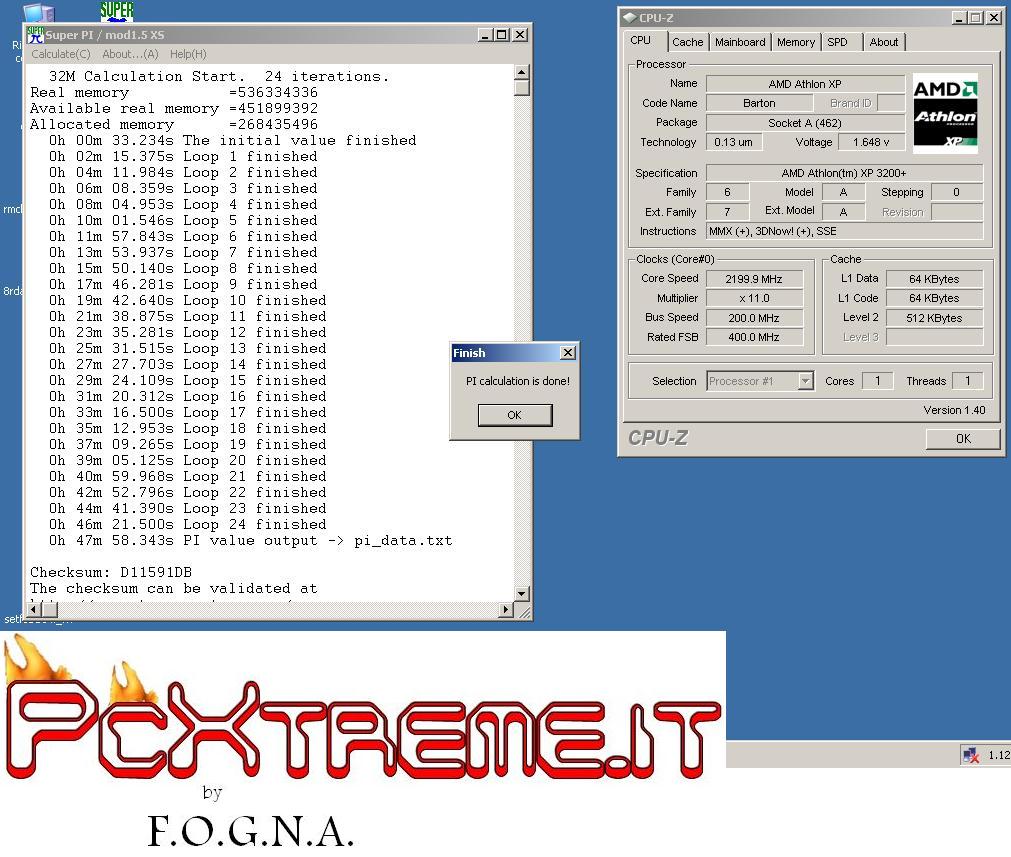Image resolution: width=1011 pixels, height=857 pixels.
Task: Click the Loop 24 finished line
Action: click(188, 525)
